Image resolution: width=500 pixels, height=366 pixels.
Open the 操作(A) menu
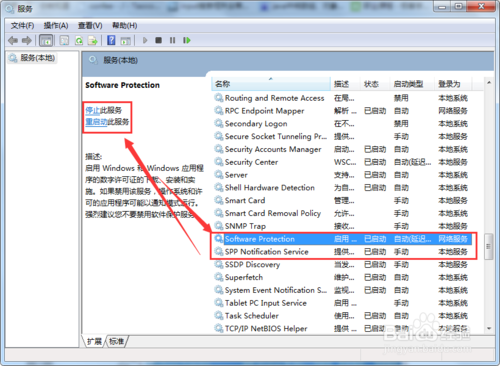[x=56, y=26]
